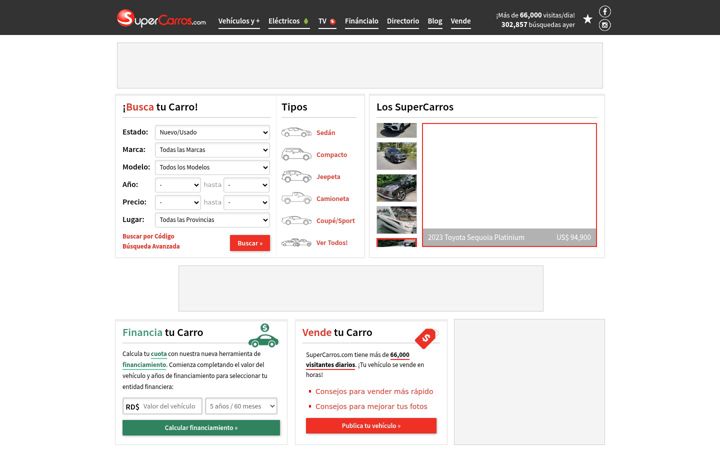Open the Búsqueda Avanzada link

coord(151,246)
